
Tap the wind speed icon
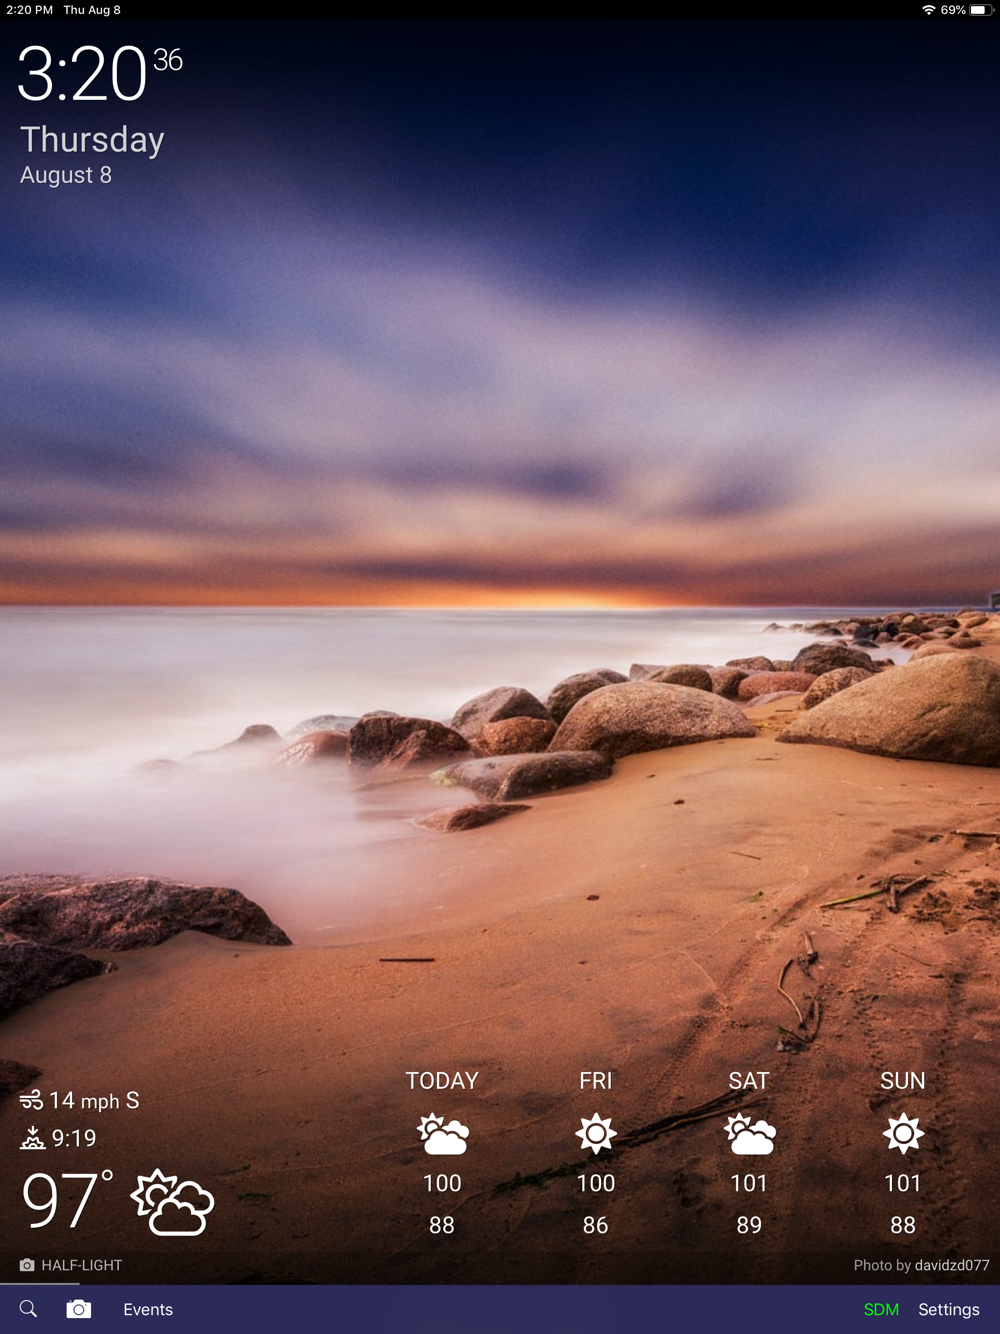(x=31, y=1101)
